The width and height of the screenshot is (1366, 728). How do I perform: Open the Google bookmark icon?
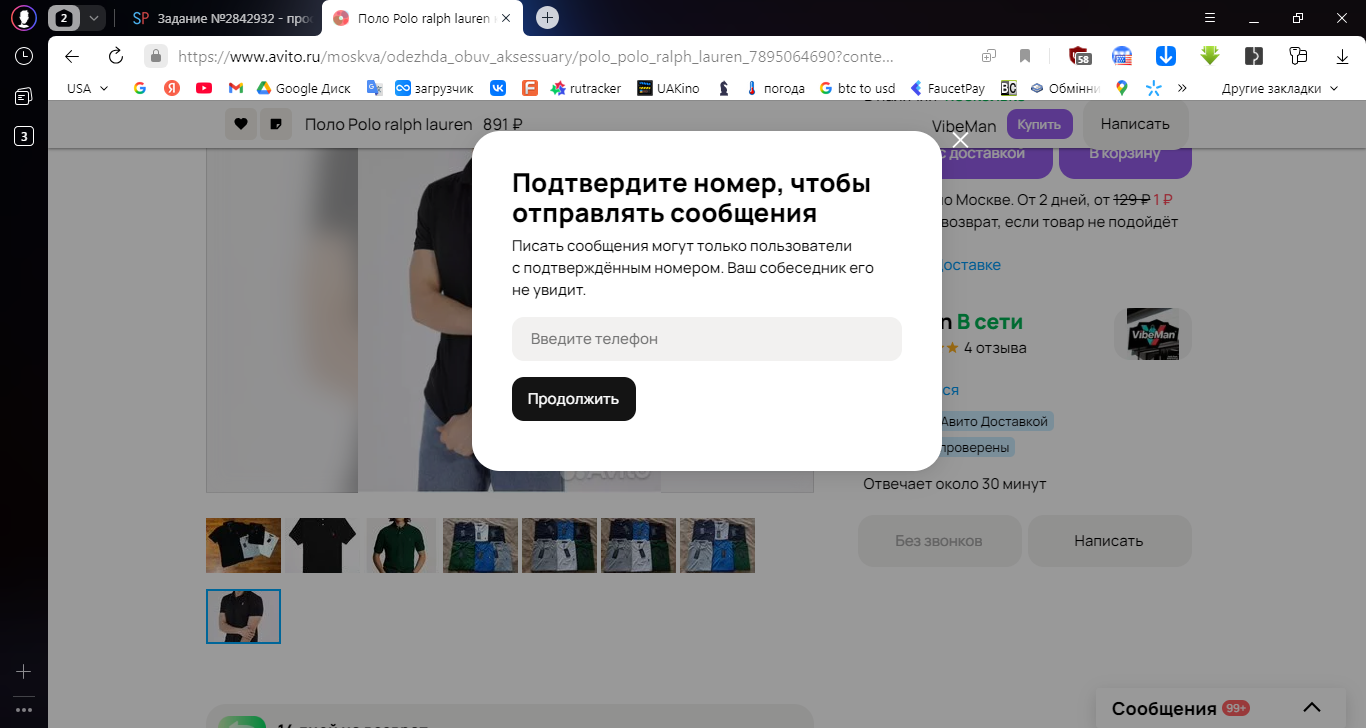point(140,88)
